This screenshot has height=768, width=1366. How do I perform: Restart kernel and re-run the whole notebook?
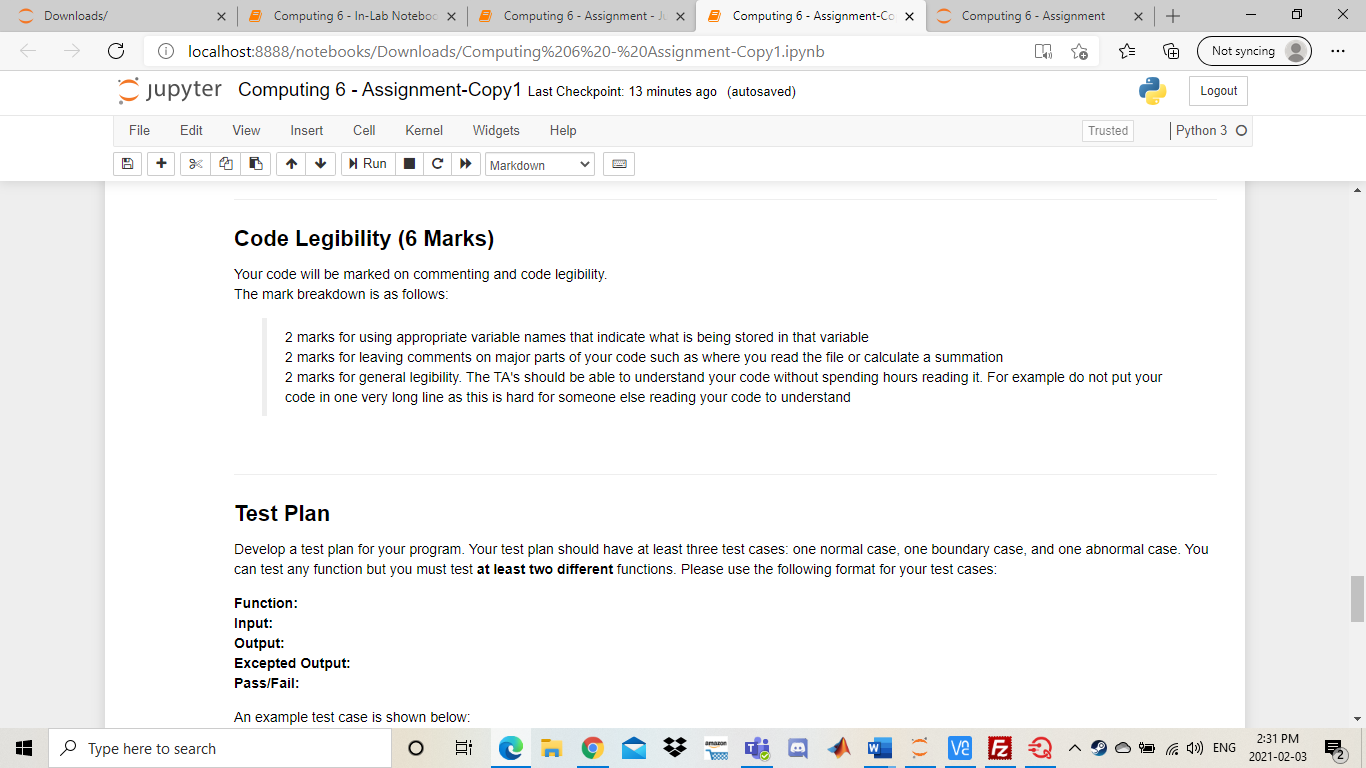click(465, 164)
